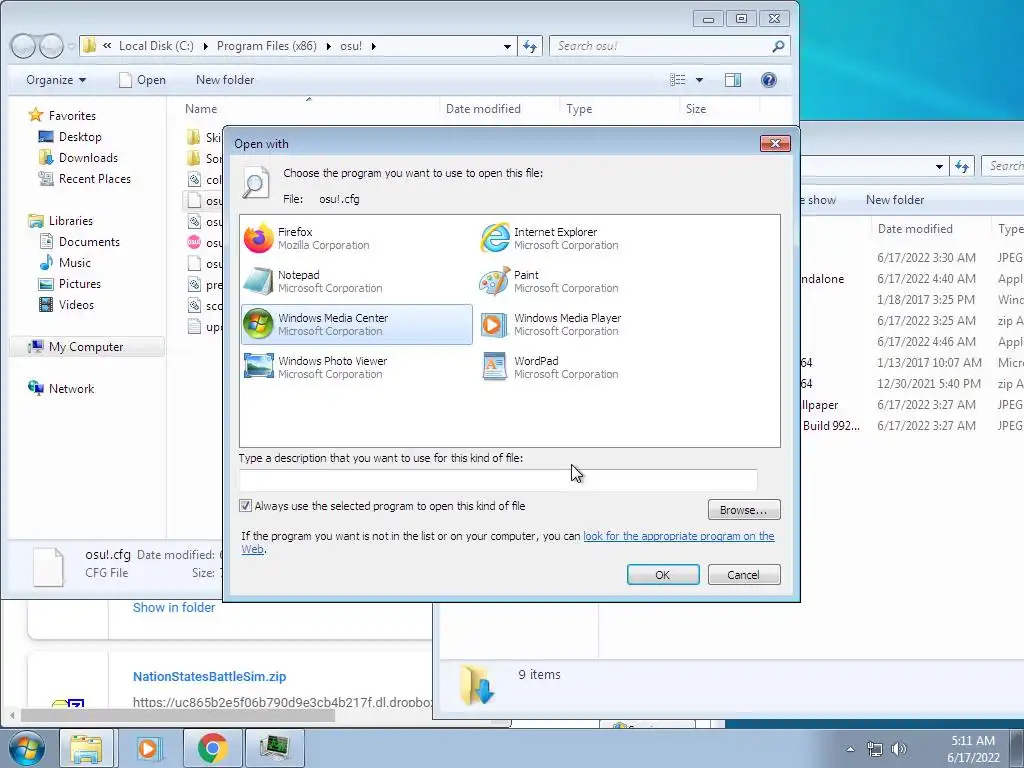Click New folder in osu! window toolbar
This screenshot has width=1024, height=768.
[x=225, y=80]
